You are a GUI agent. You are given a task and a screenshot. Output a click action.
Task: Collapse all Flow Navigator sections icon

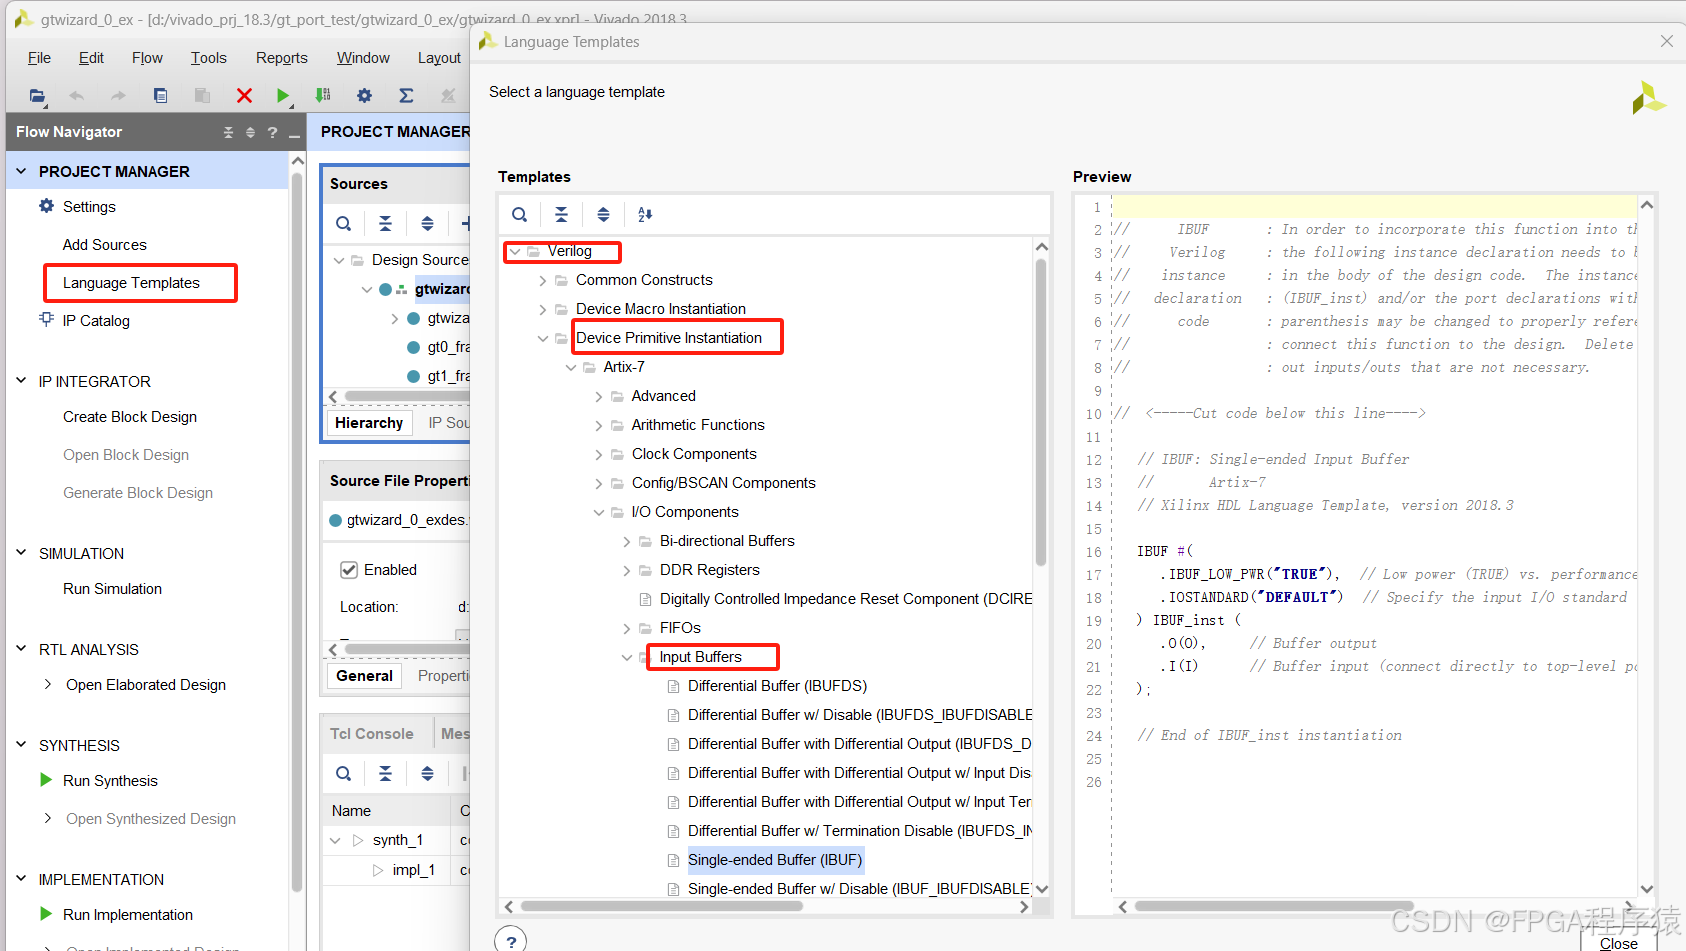pyautogui.click(x=228, y=132)
